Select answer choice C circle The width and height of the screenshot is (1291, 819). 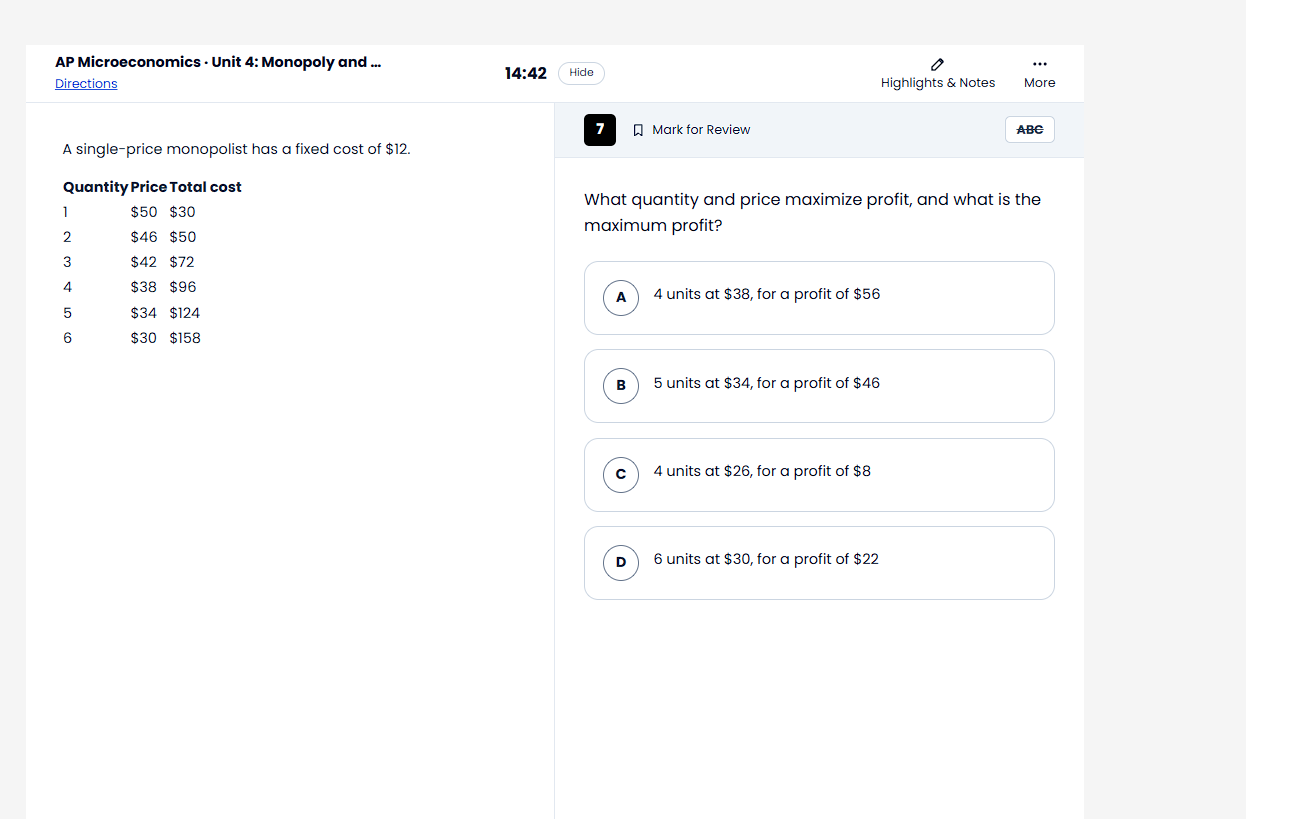point(621,474)
